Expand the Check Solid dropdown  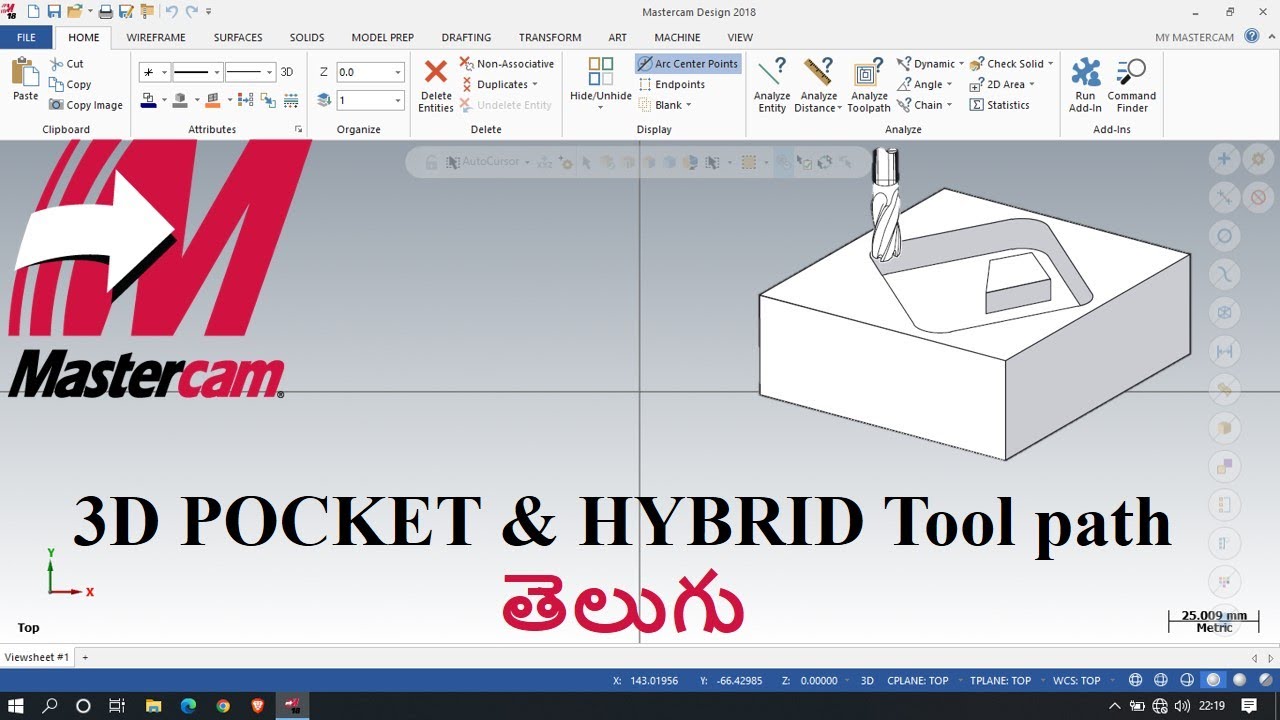click(1050, 64)
